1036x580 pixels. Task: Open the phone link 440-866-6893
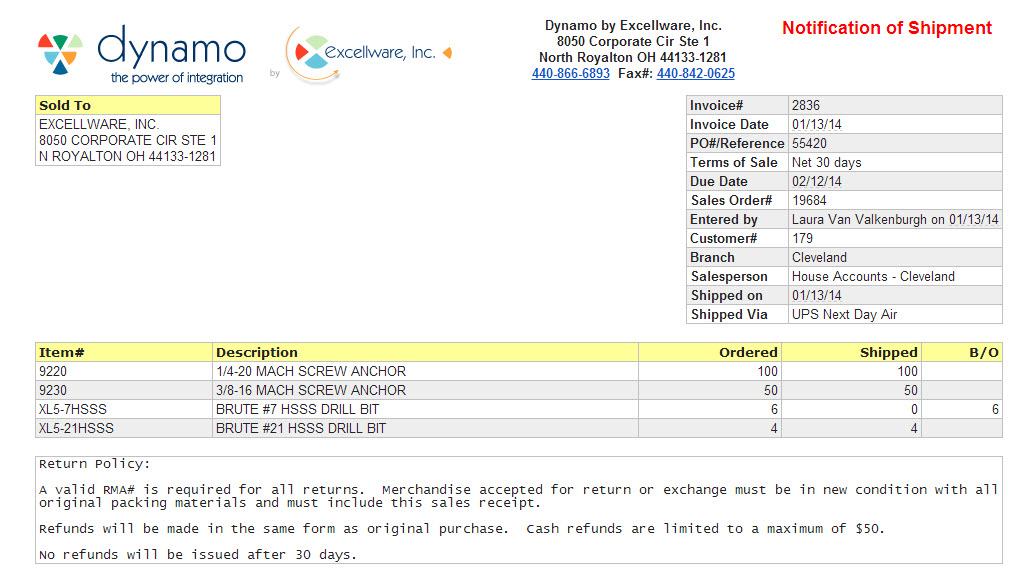[570, 73]
